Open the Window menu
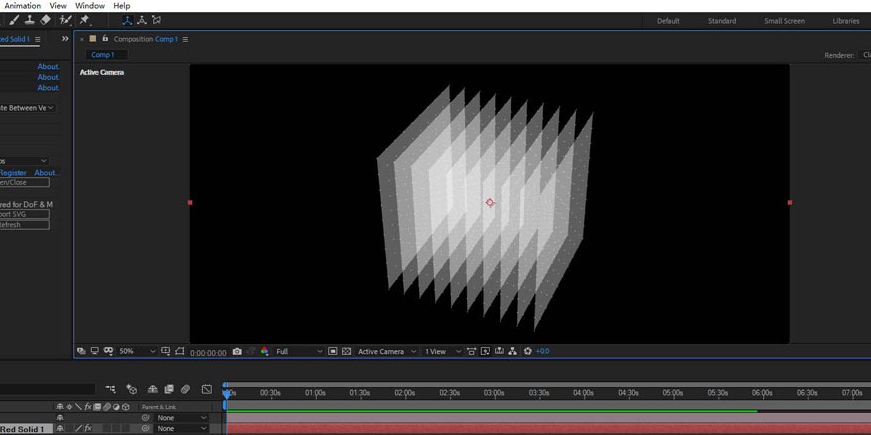 89,6
